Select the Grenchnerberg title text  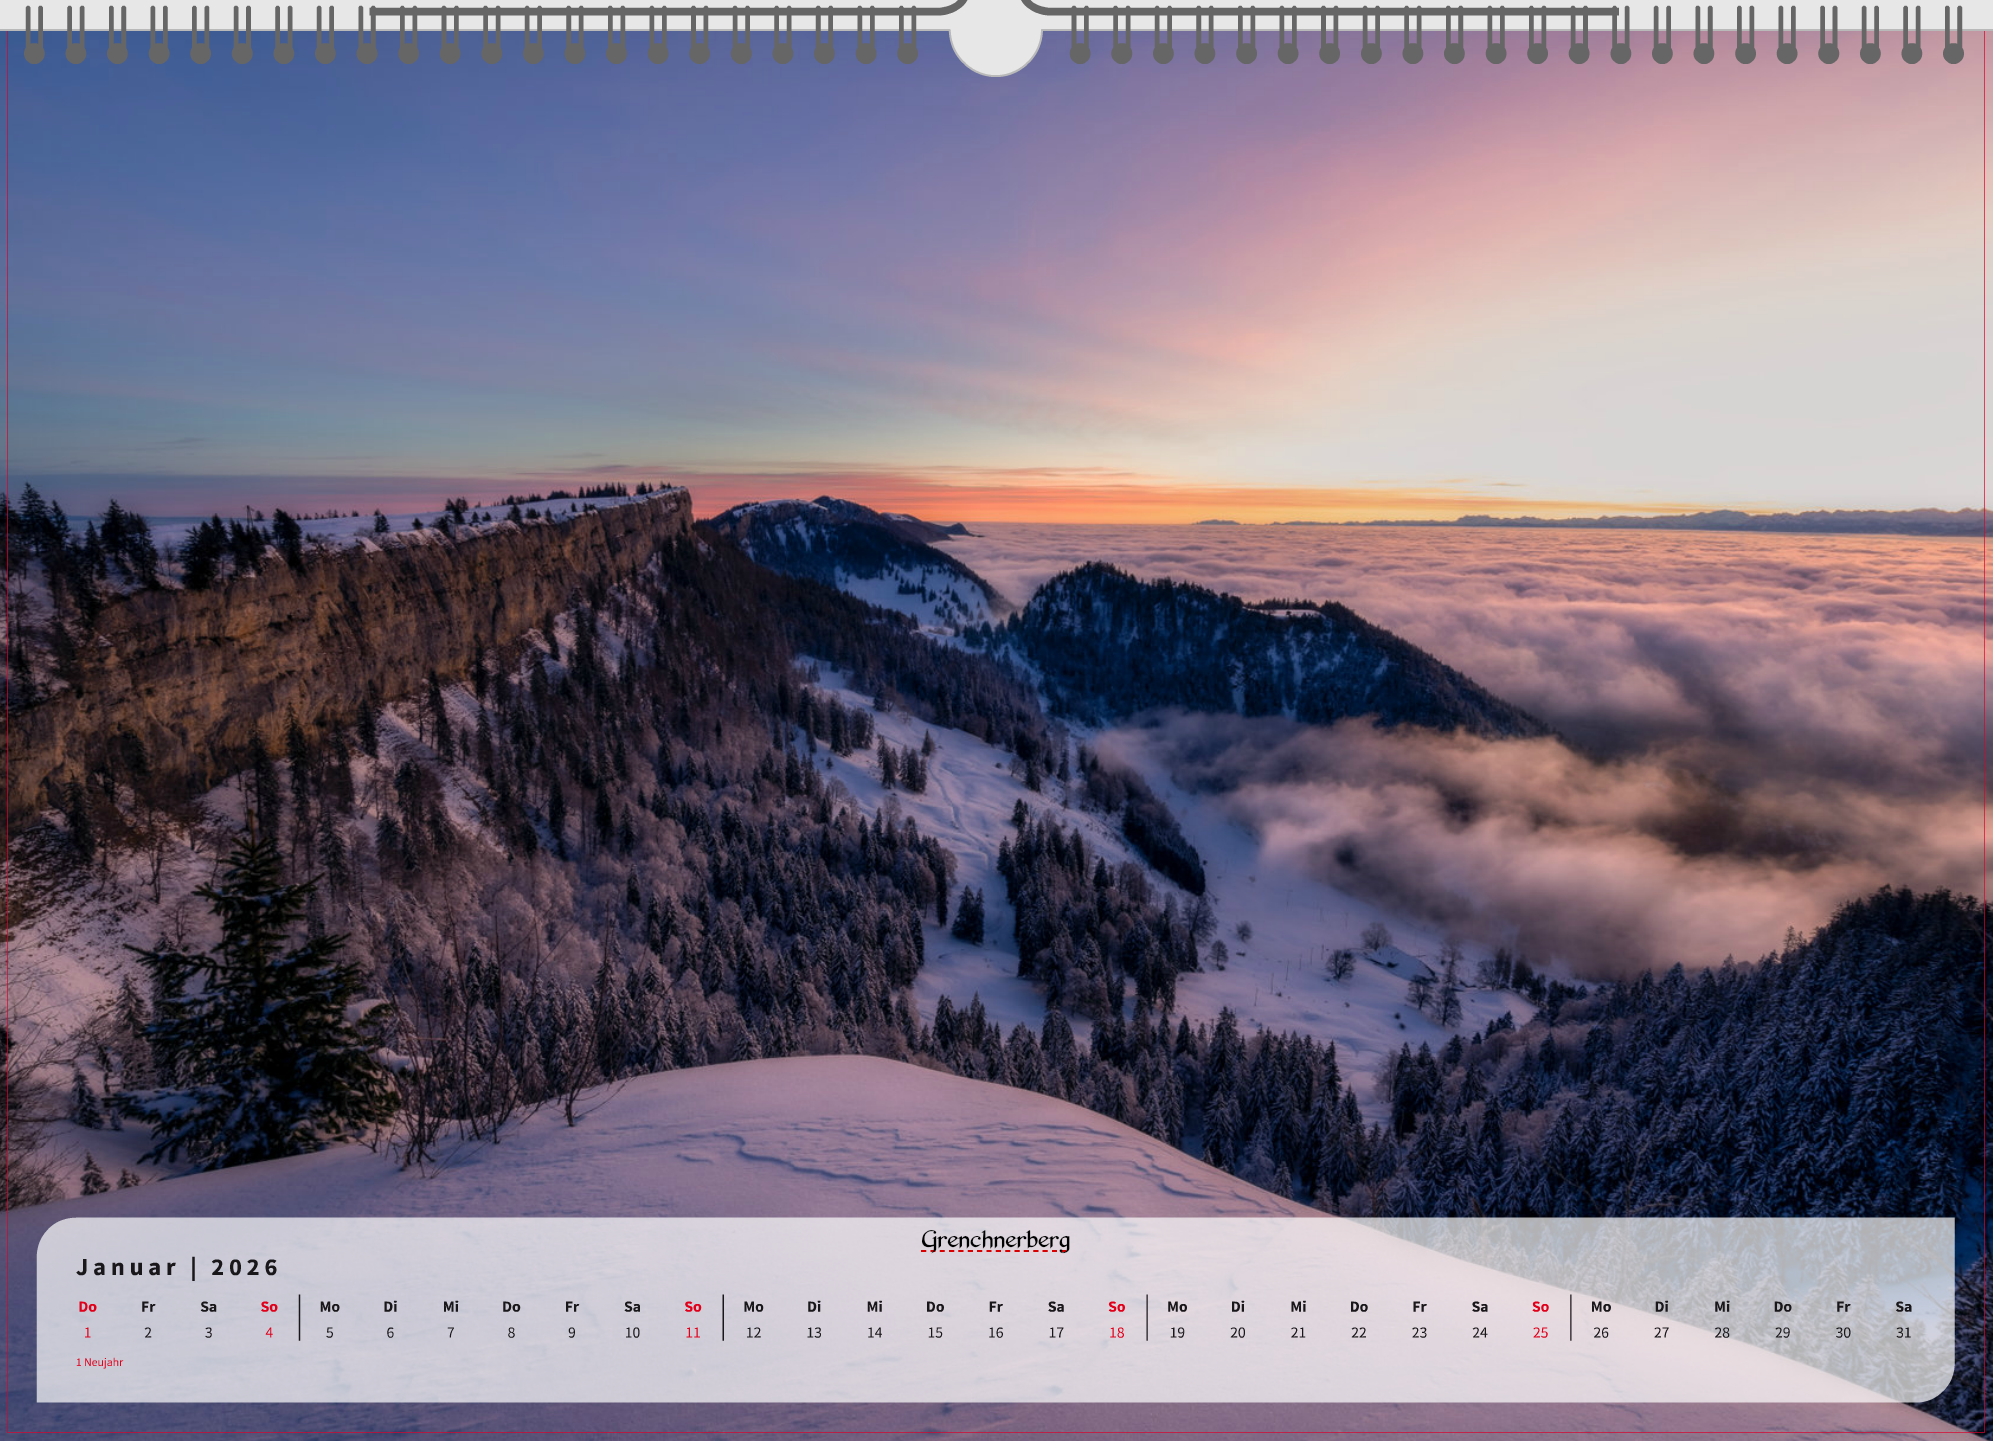[995, 1241]
